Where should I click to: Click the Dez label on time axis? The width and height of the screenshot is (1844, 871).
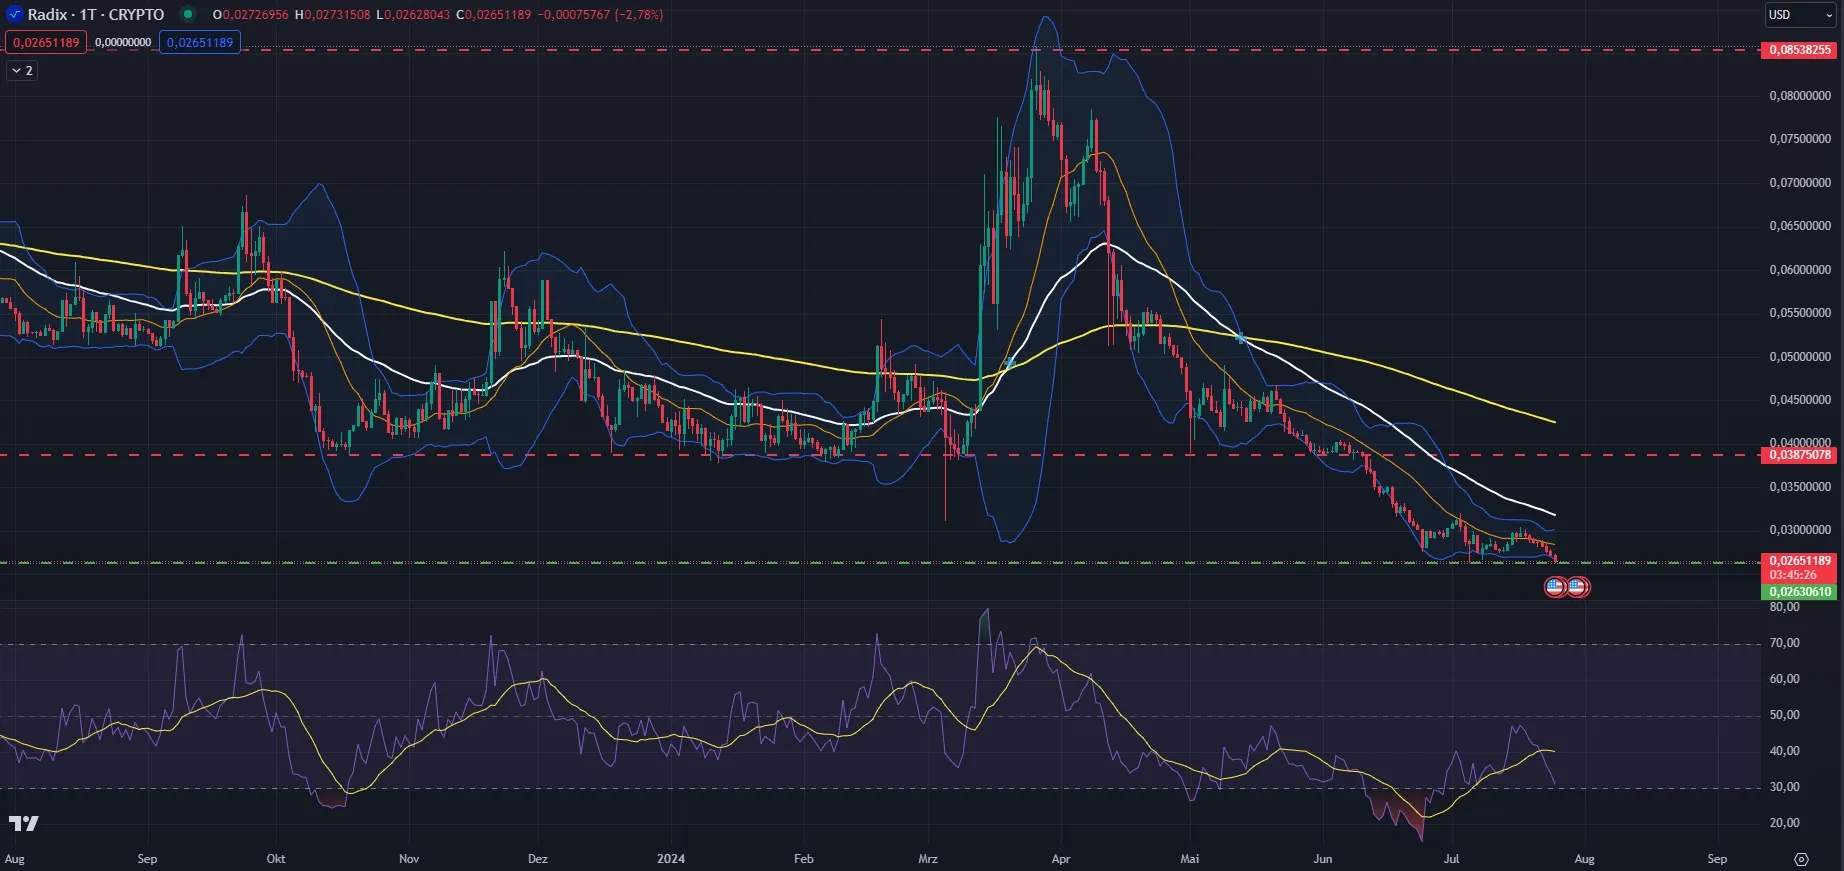[x=538, y=859]
